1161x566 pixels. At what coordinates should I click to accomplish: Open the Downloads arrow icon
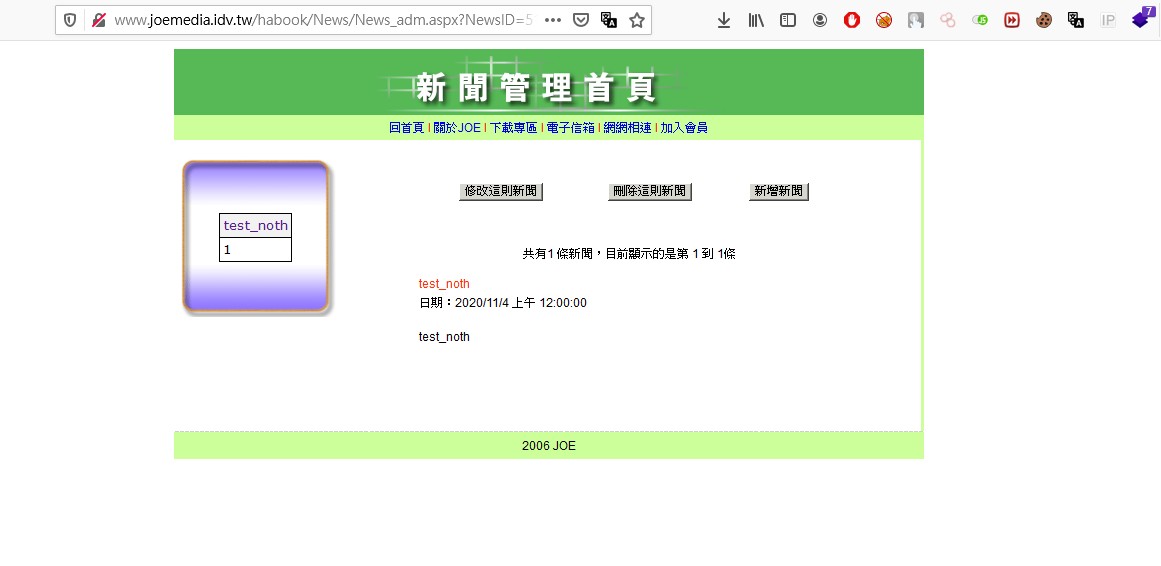724,21
